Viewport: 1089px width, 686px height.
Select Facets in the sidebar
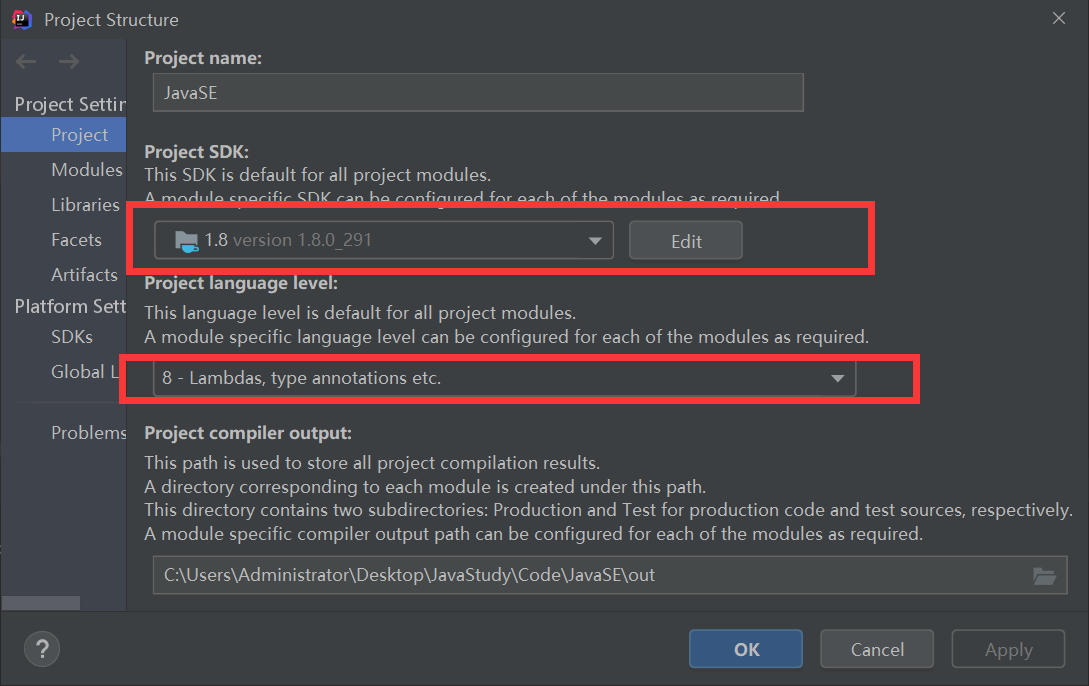click(x=76, y=240)
